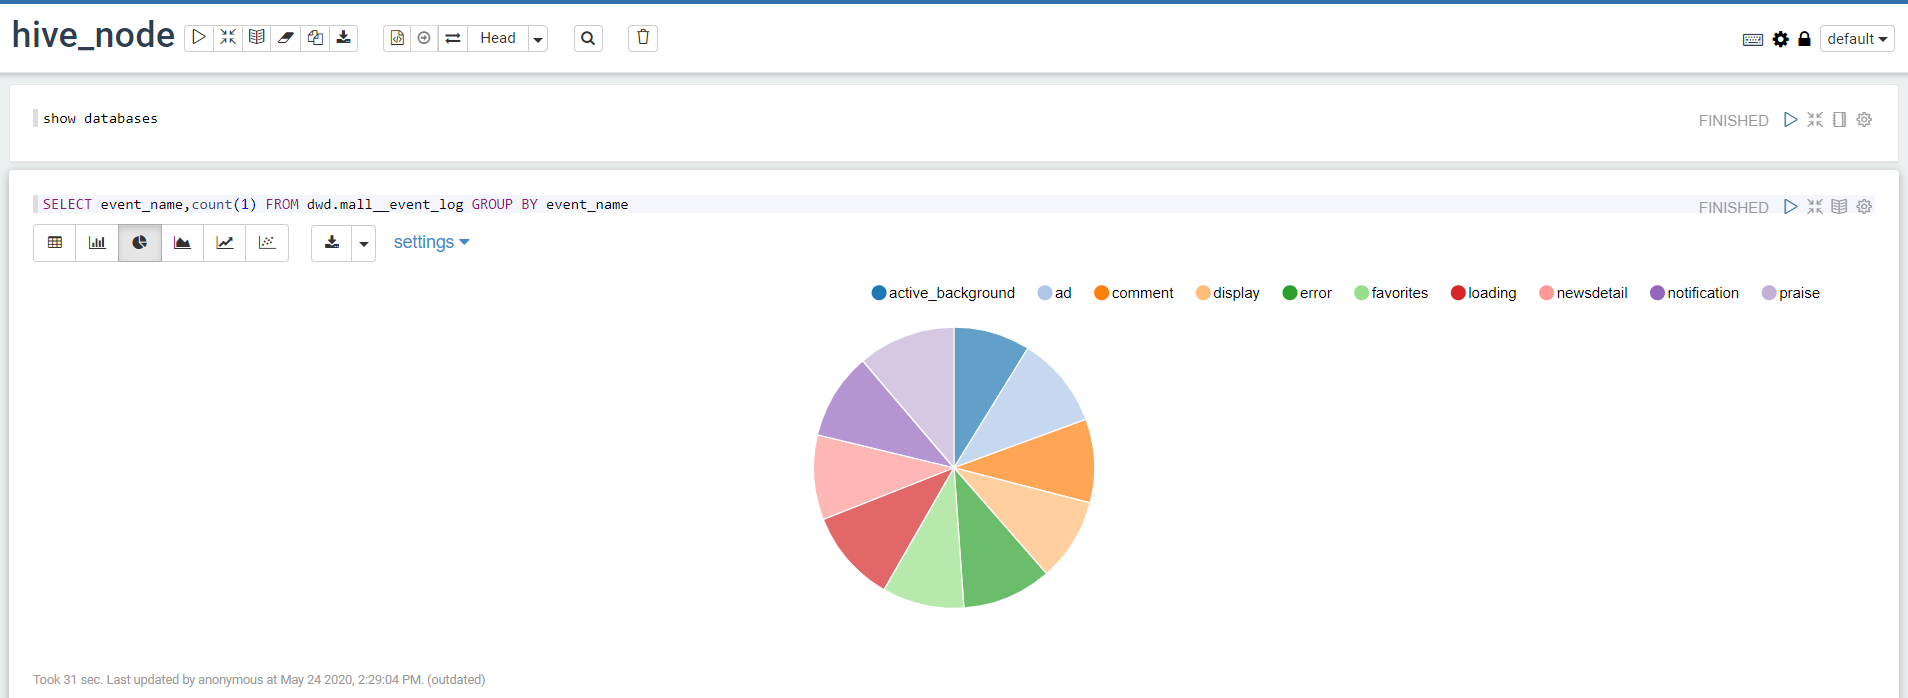This screenshot has width=1908, height=698.
Task: Click the FINISHED status of show databases
Action: [x=1733, y=121]
